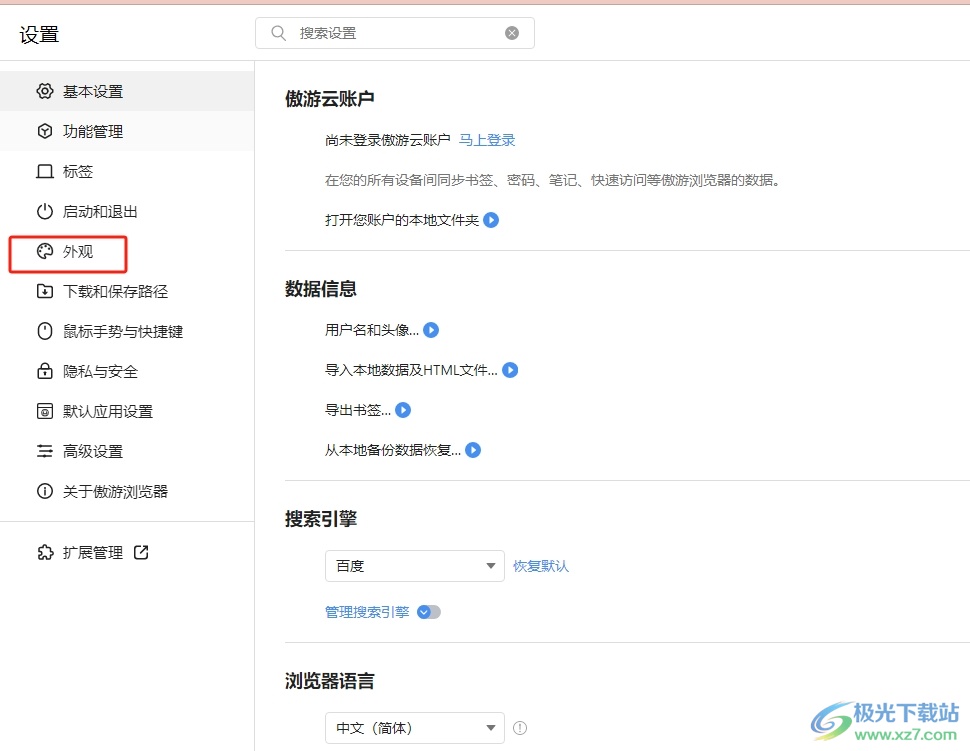Click the 马上登录 link

487,140
